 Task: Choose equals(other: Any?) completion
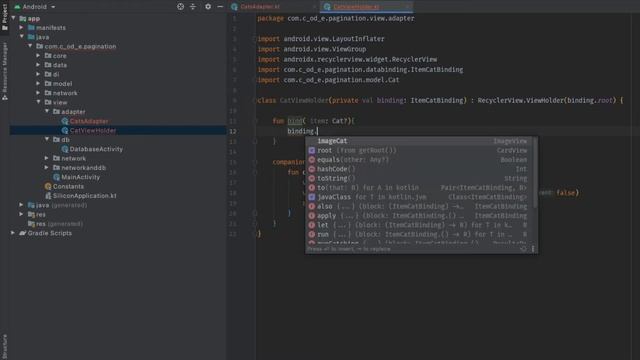[x=420, y=160]
